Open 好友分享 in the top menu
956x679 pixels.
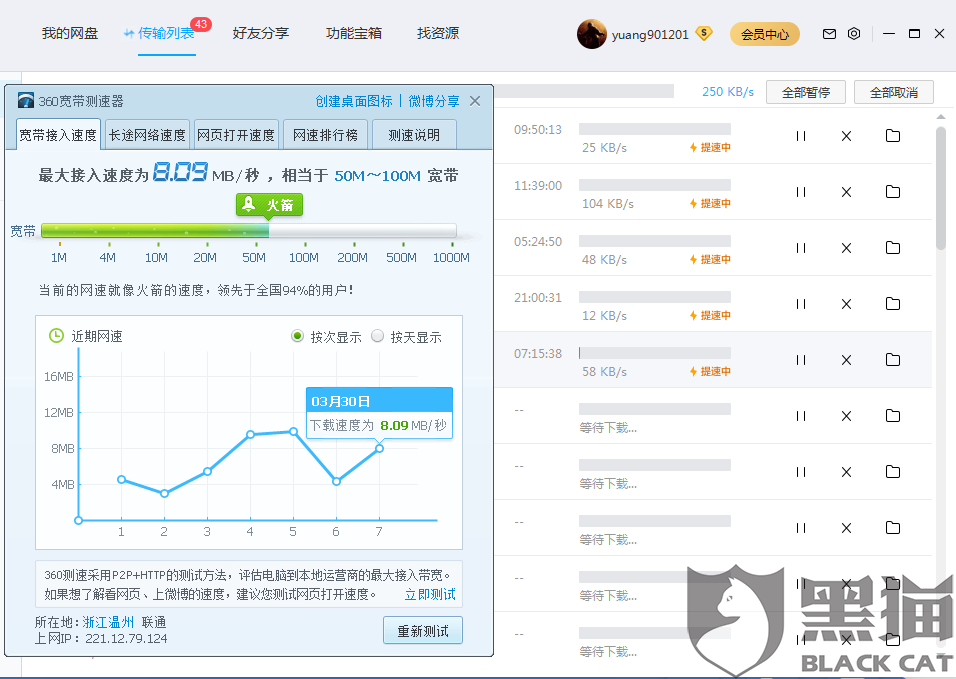click(x=260, y=34)
